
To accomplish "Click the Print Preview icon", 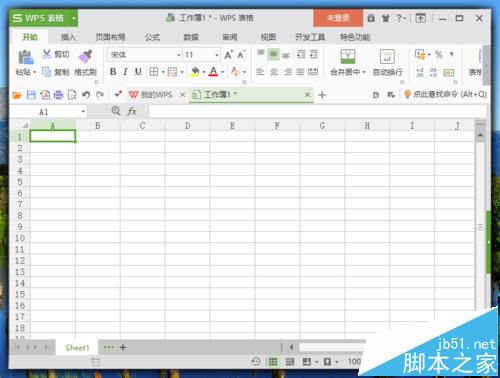I will [72, 95].
